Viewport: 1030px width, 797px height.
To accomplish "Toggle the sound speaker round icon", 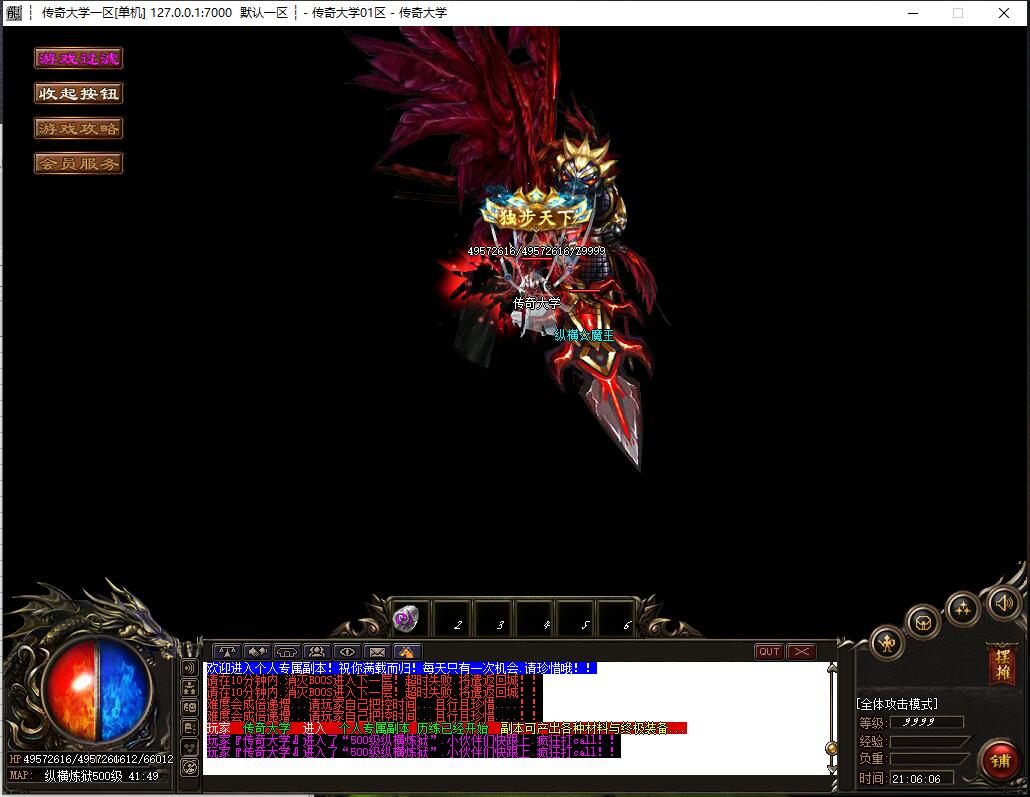I will pyautogui.click(x=1004, y=603).
